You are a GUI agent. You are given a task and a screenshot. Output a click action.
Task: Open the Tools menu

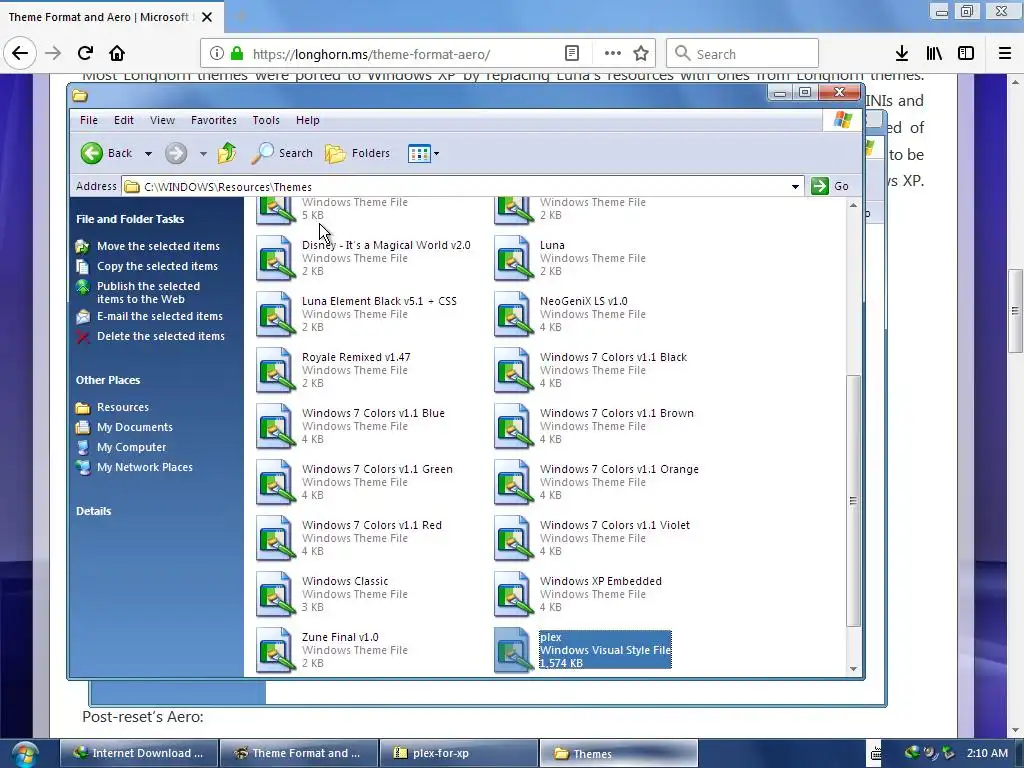pyautogui.click(x=266, y=120)
